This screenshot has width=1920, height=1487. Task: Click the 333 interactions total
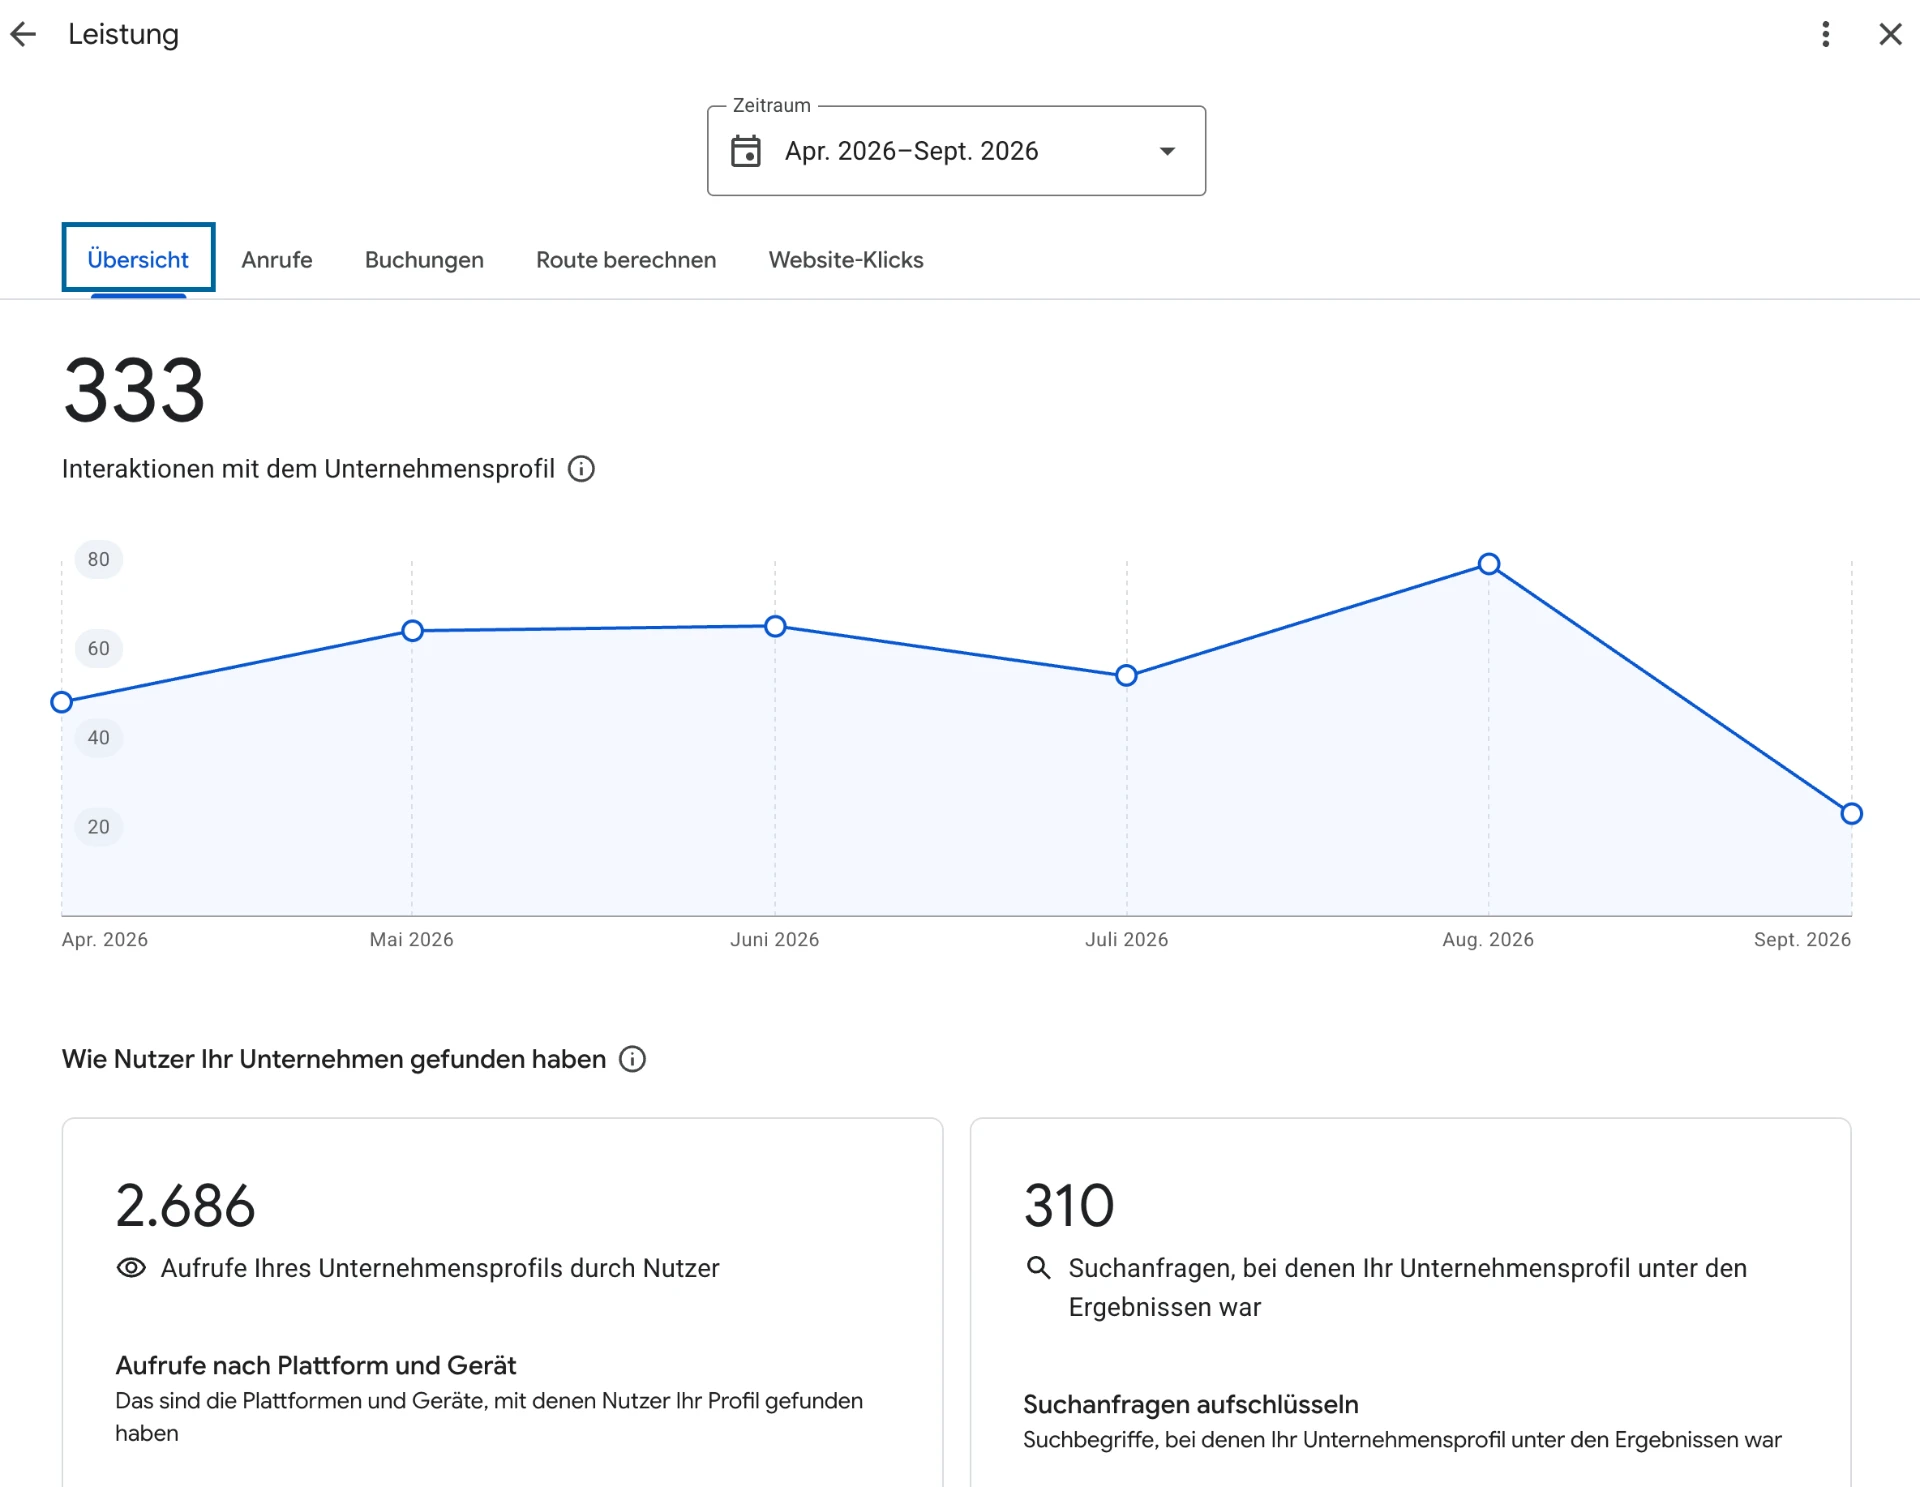tap(134, 391)
